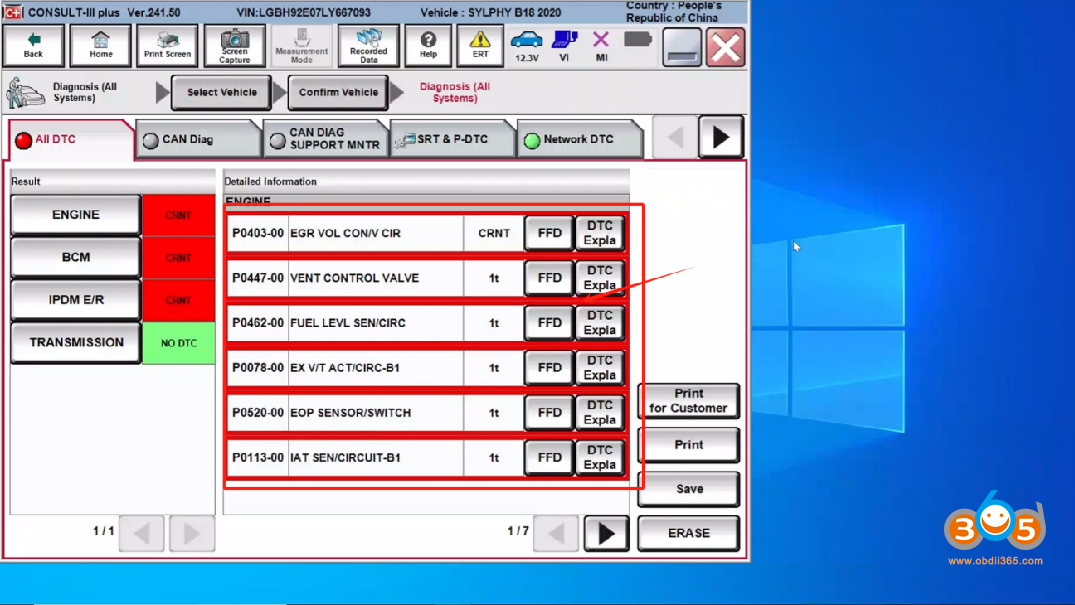Viewport: 1075px width, 605px height.
Task: Open FFD for P0403-00 EGR code
Action: 549,233
